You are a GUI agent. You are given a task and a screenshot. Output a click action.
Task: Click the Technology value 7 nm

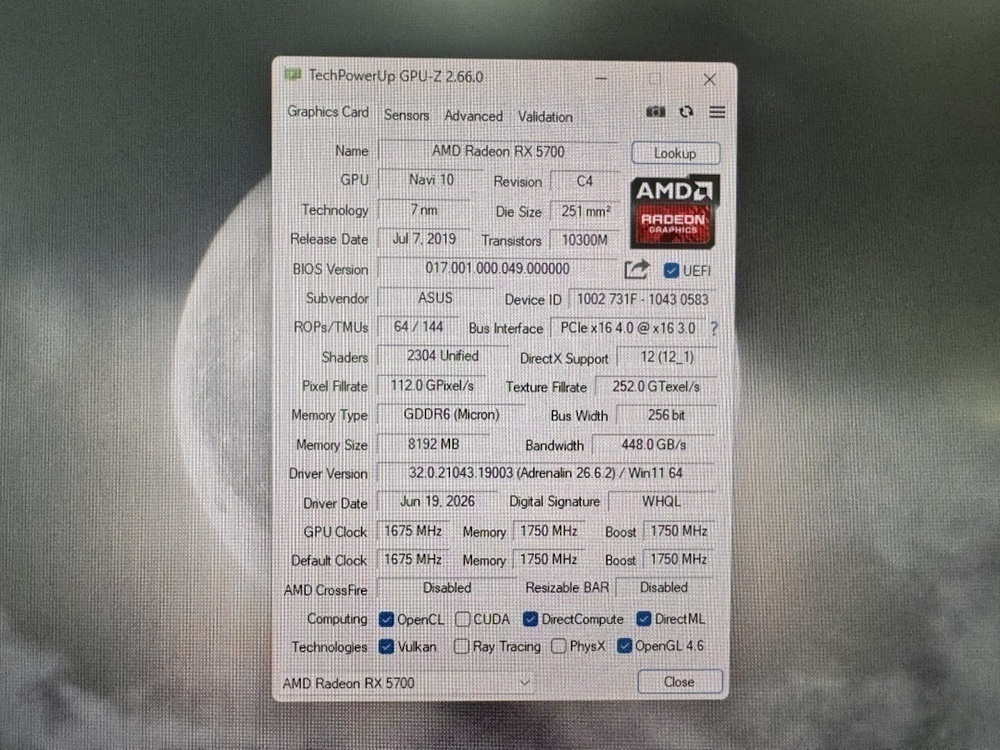[x=424, y=210]
